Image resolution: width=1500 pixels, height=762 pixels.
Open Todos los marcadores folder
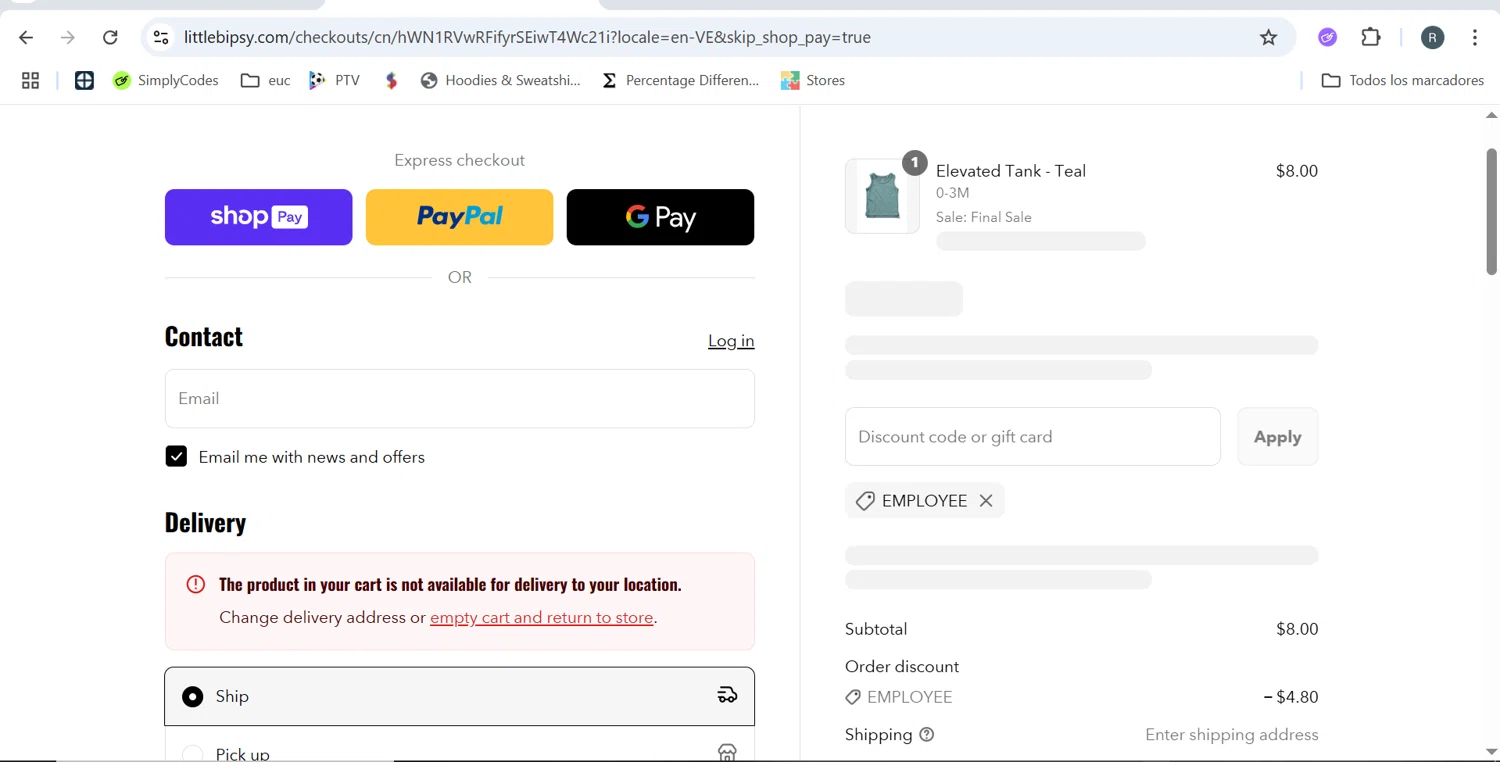point(1402,81)
